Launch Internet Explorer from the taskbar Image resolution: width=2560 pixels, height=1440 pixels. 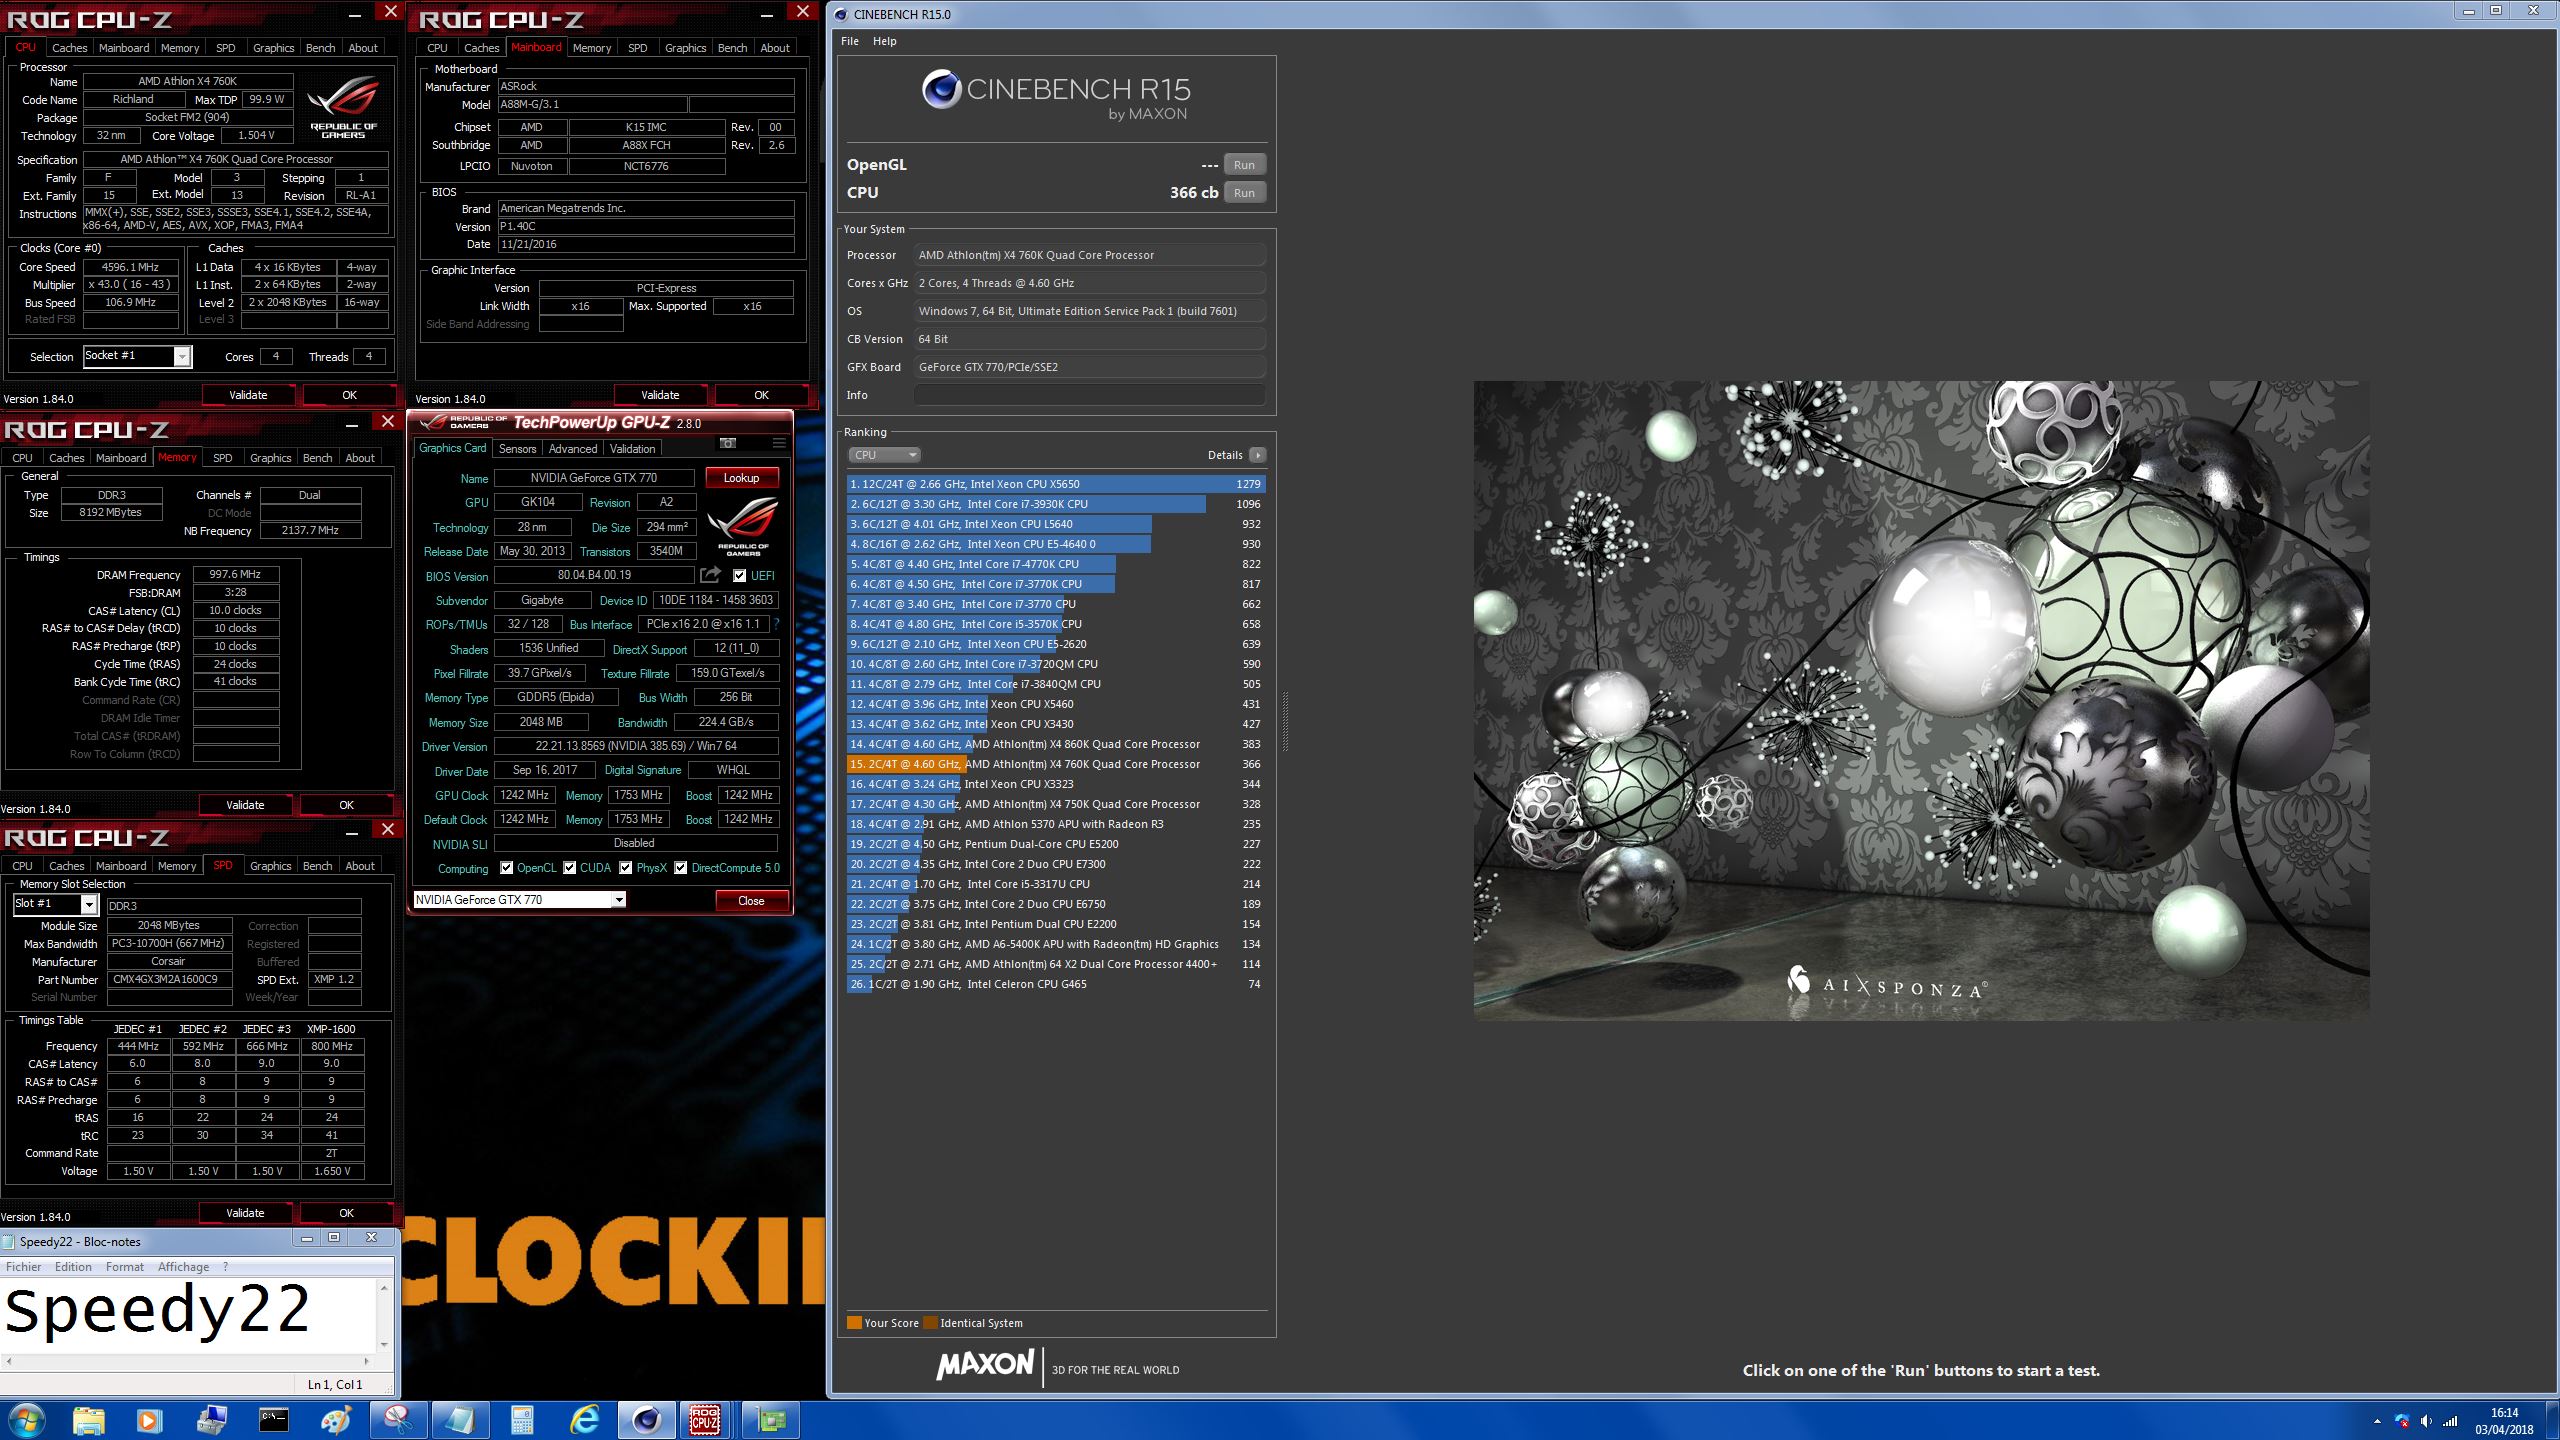click(584, 1420)
